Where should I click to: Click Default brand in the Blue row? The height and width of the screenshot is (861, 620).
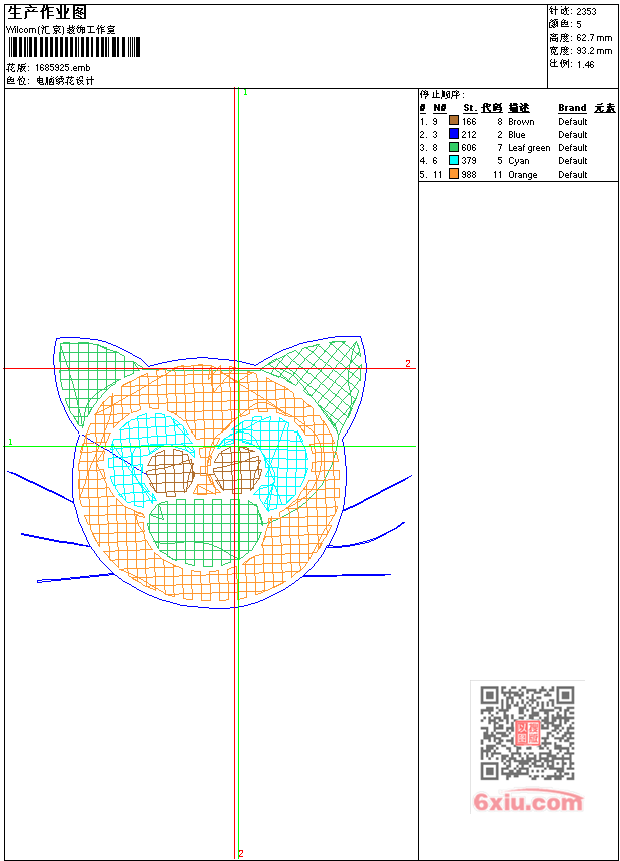pyautogui.click(x=573, y=135)
